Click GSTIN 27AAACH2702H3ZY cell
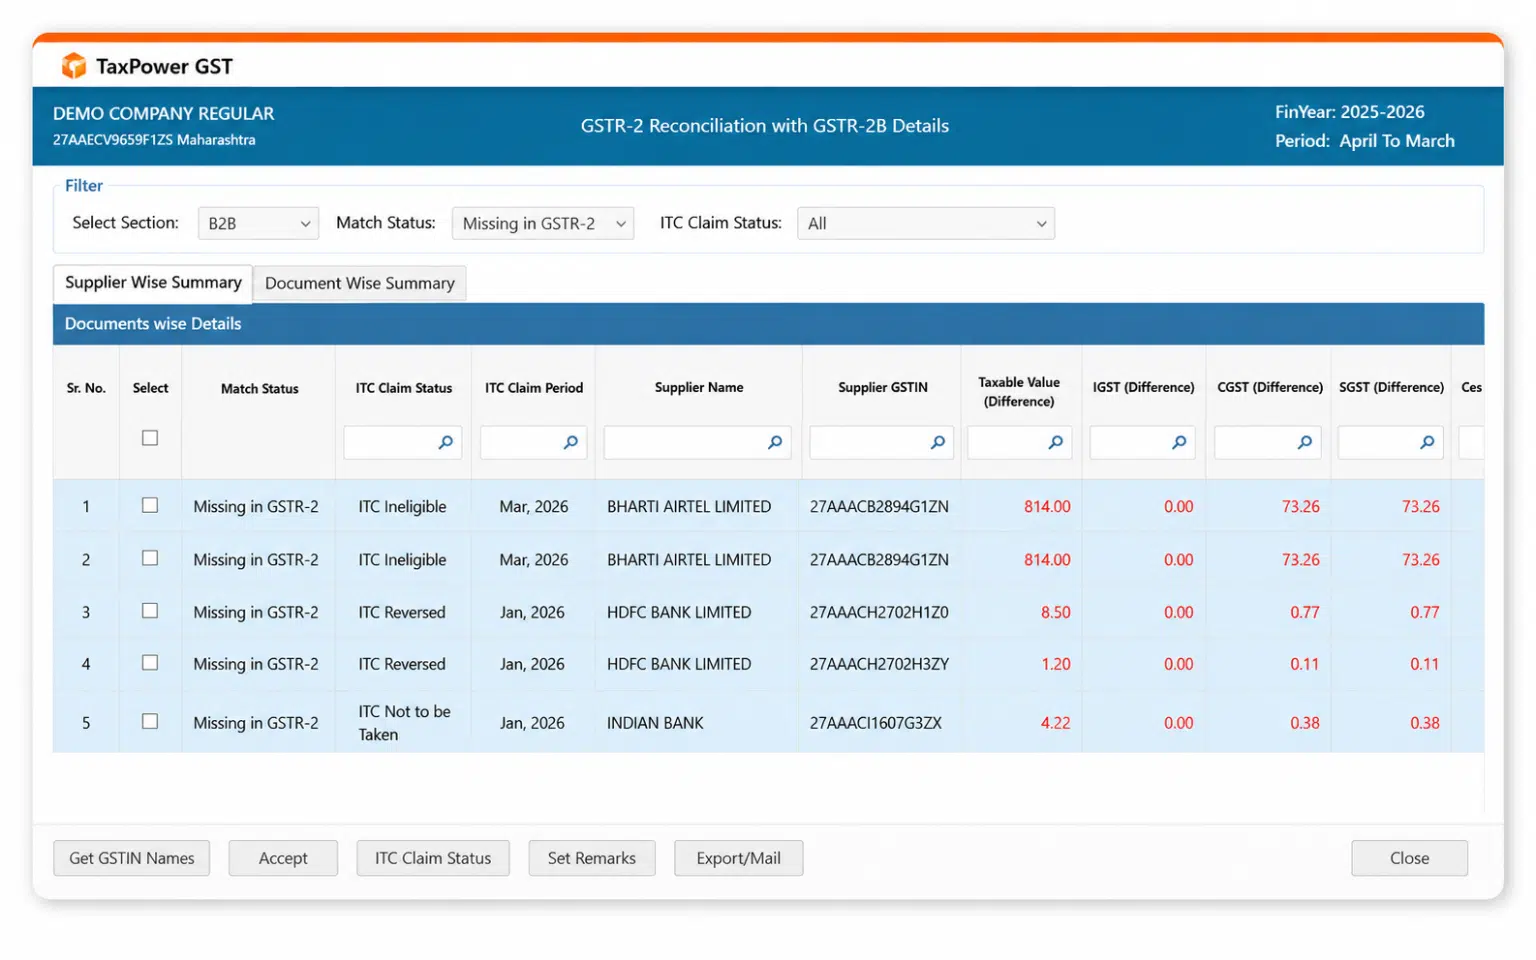 pyautogui.click(x=879, y=664)
